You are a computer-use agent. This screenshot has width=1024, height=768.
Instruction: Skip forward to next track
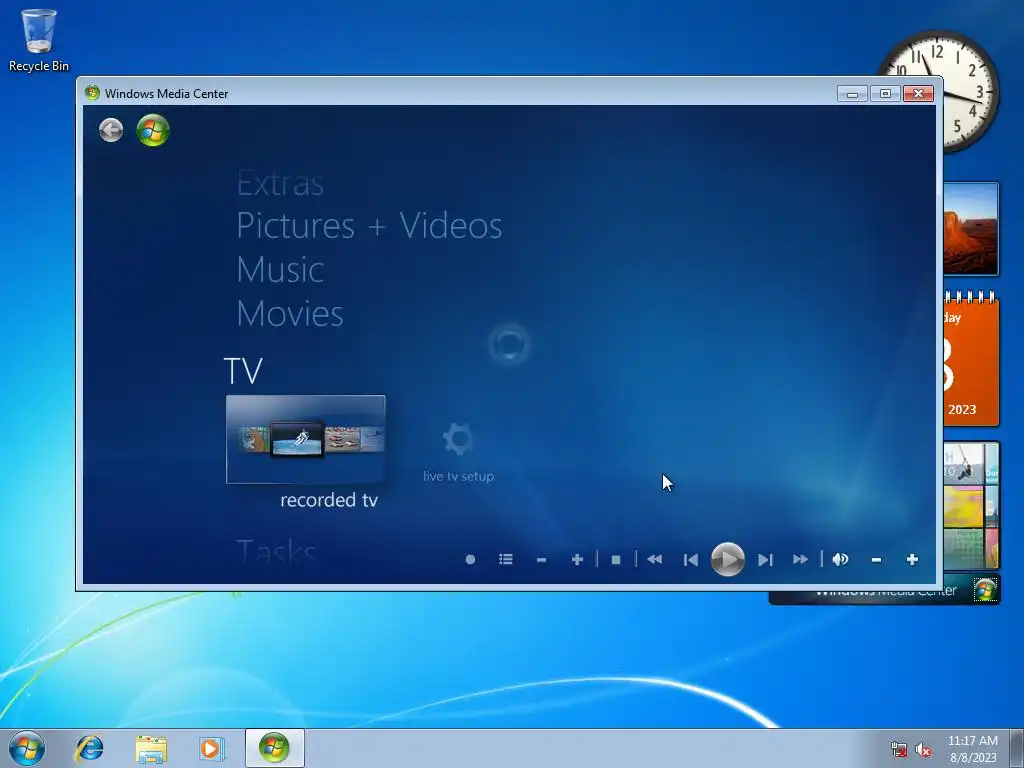tap(765, 560)
